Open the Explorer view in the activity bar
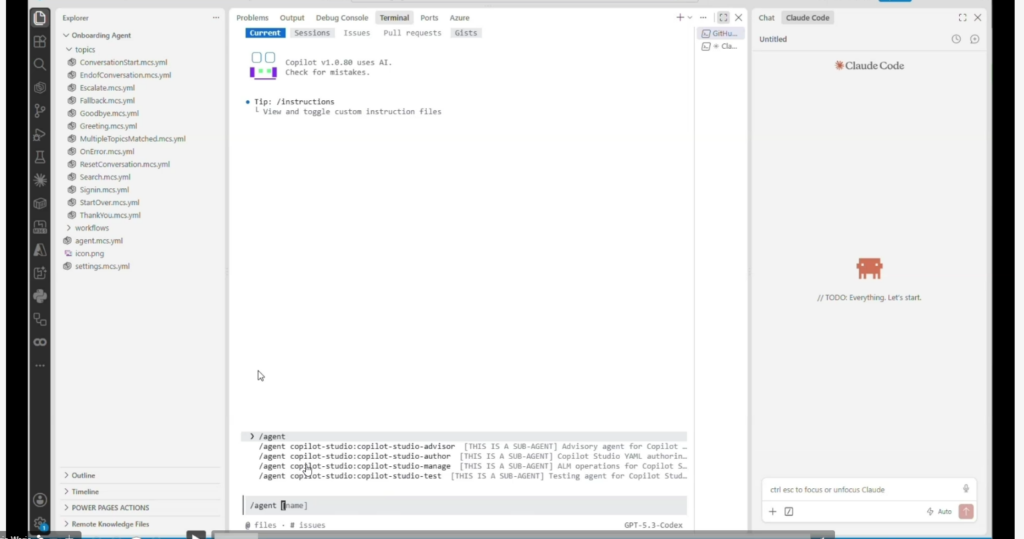This screenshot has width=1024, height=539. pos(40,18)
